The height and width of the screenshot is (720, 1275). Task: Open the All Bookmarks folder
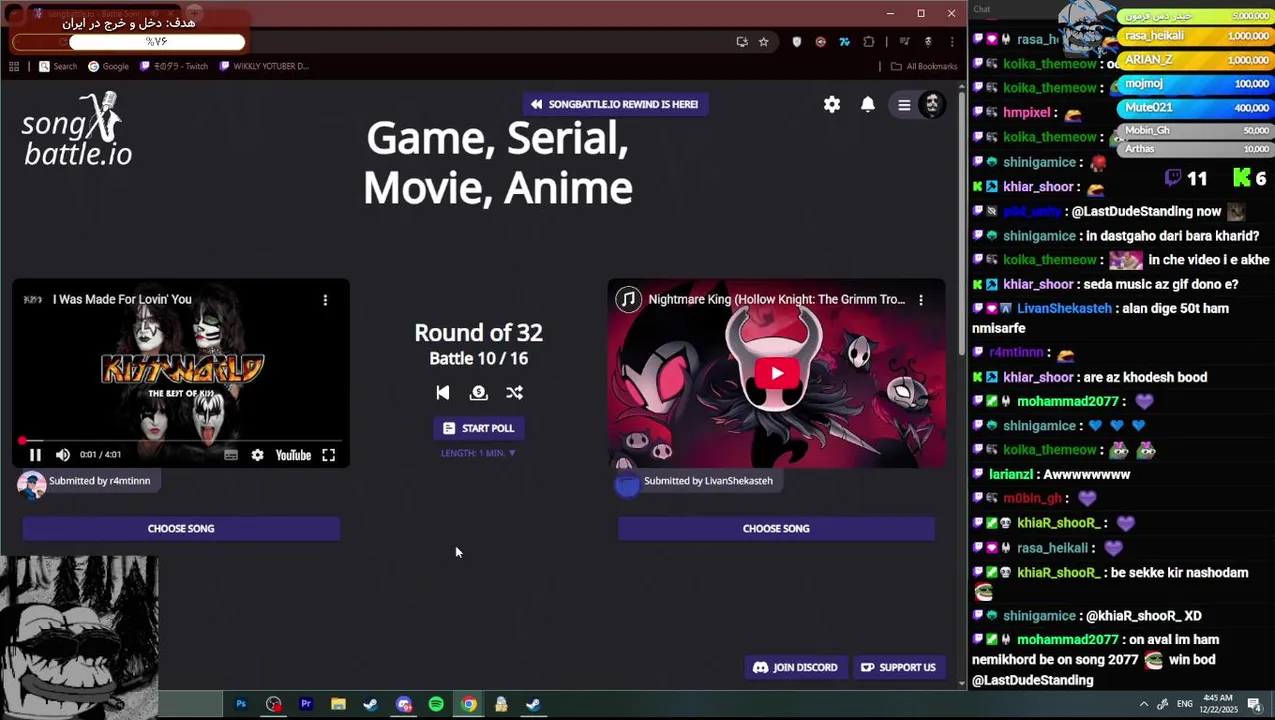pyautogui.click(x=924, y=66)
